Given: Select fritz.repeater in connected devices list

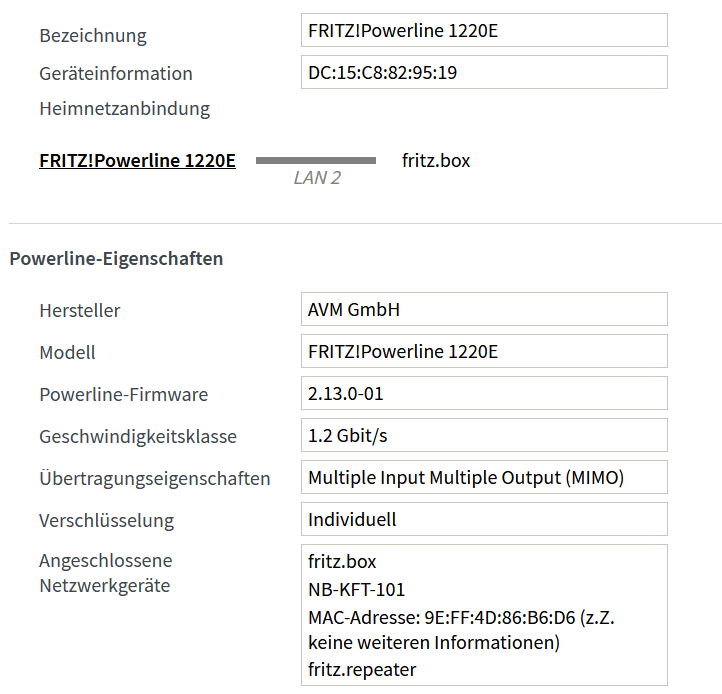Looking at the screenshot, I should [x=362, y=669].
